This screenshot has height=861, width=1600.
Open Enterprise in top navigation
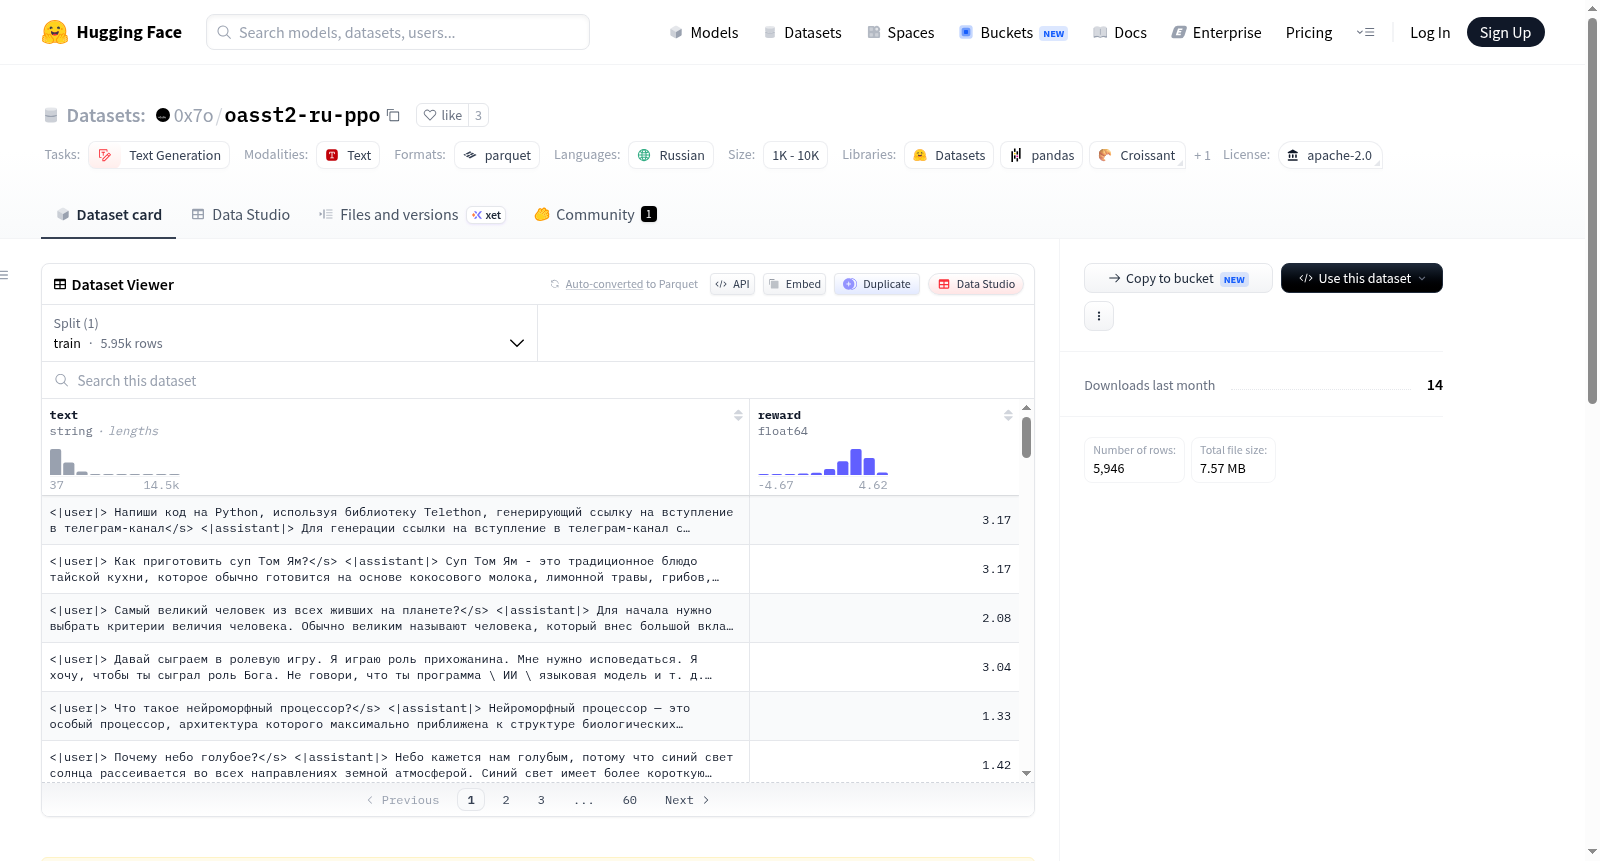[x=1217, y=33]
